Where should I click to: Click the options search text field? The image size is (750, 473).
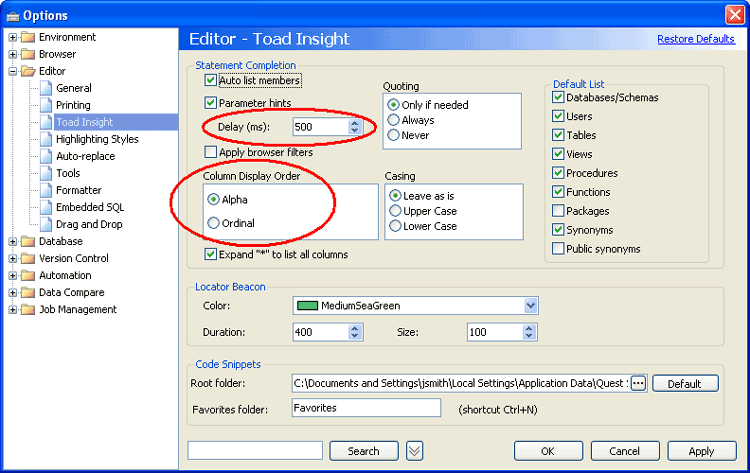255,451
